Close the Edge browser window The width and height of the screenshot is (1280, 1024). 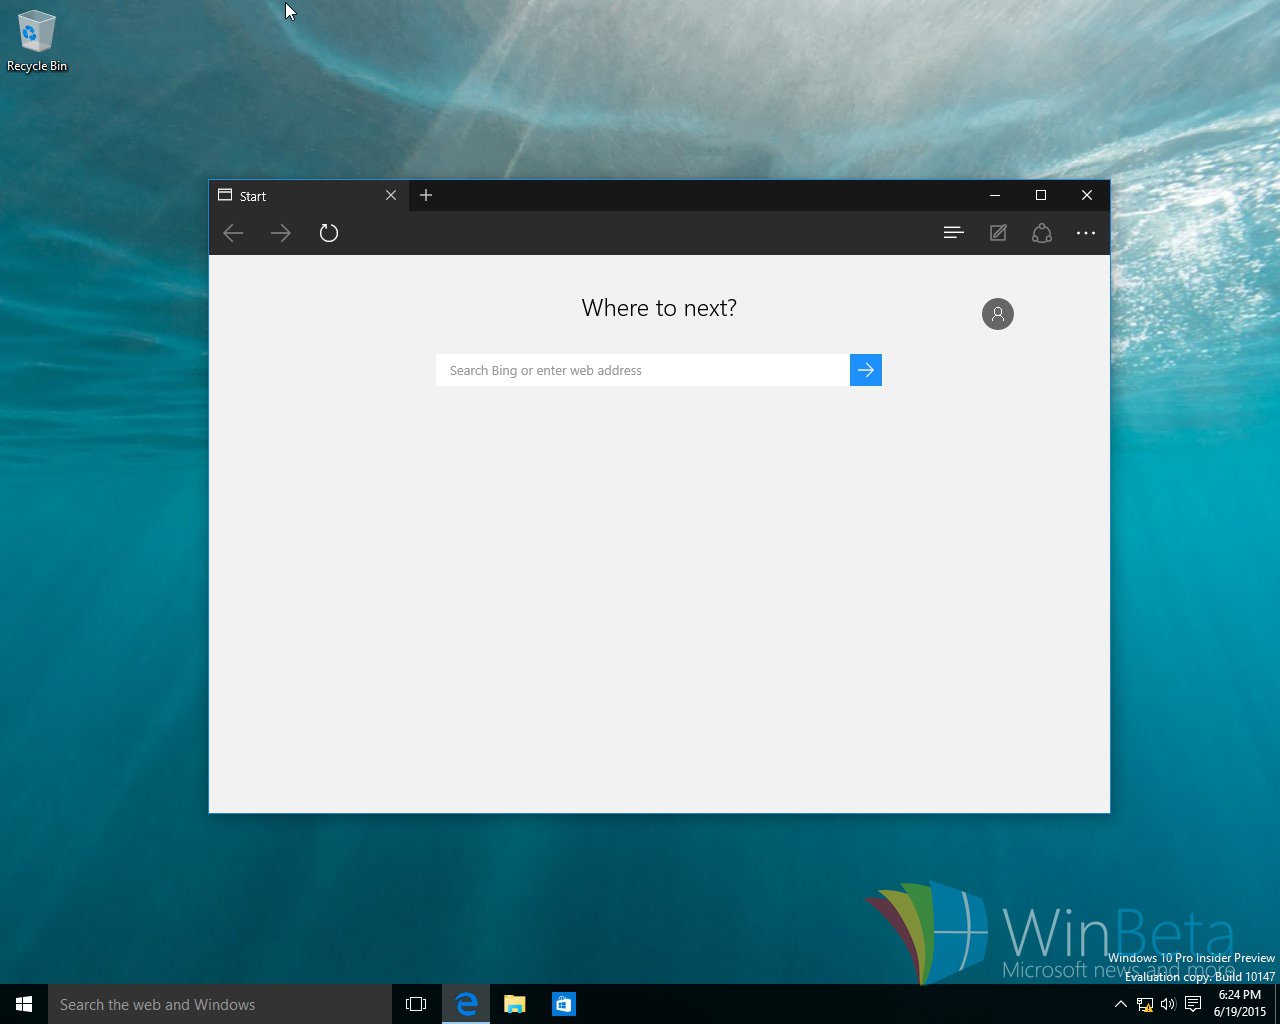tap(1087, 195)
